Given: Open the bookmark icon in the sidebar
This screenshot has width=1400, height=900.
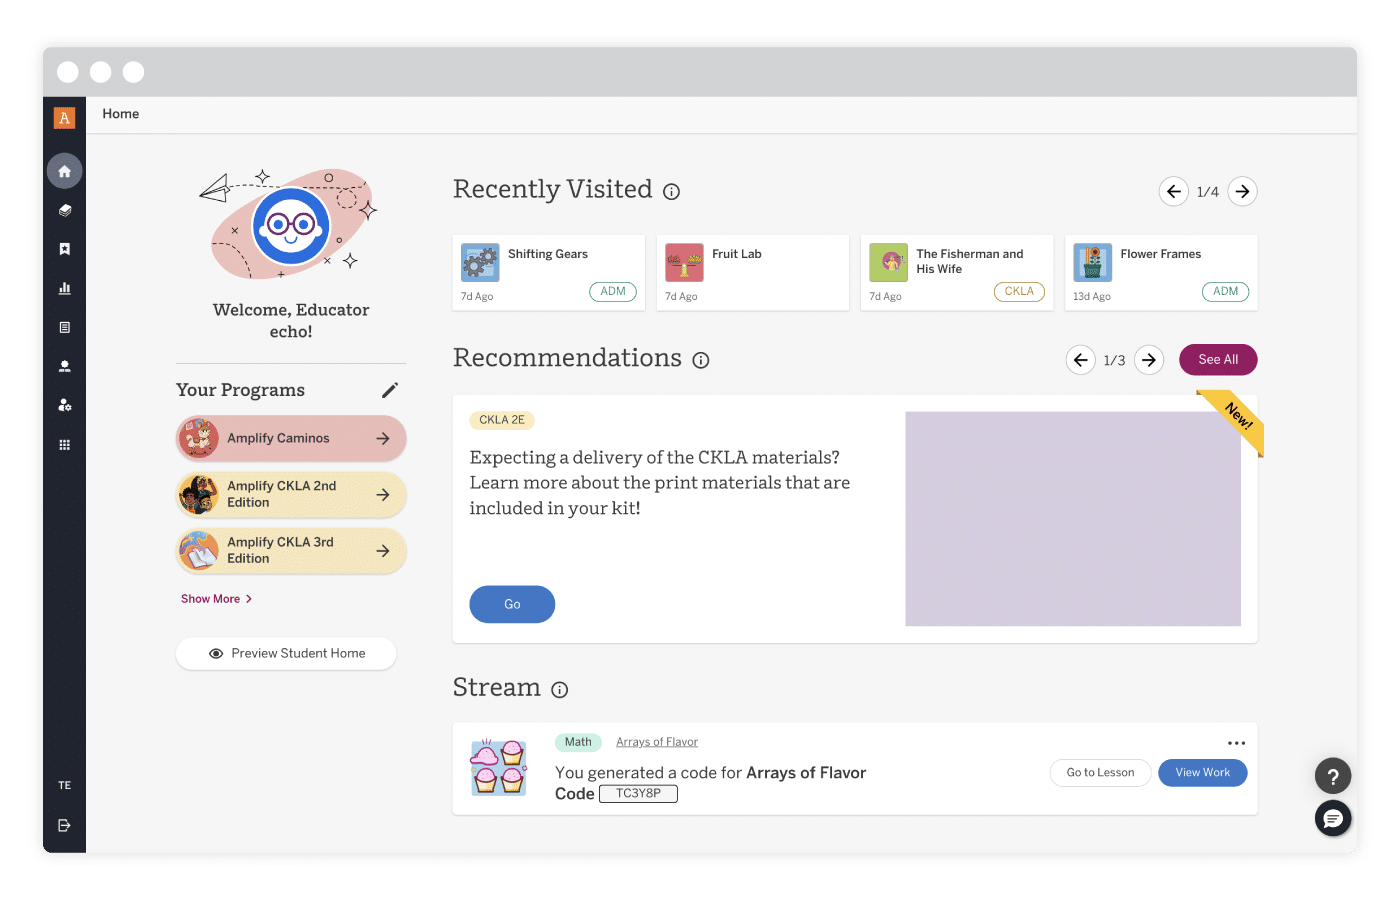Looking at the screenshot, I should click(x=64, y=249).
